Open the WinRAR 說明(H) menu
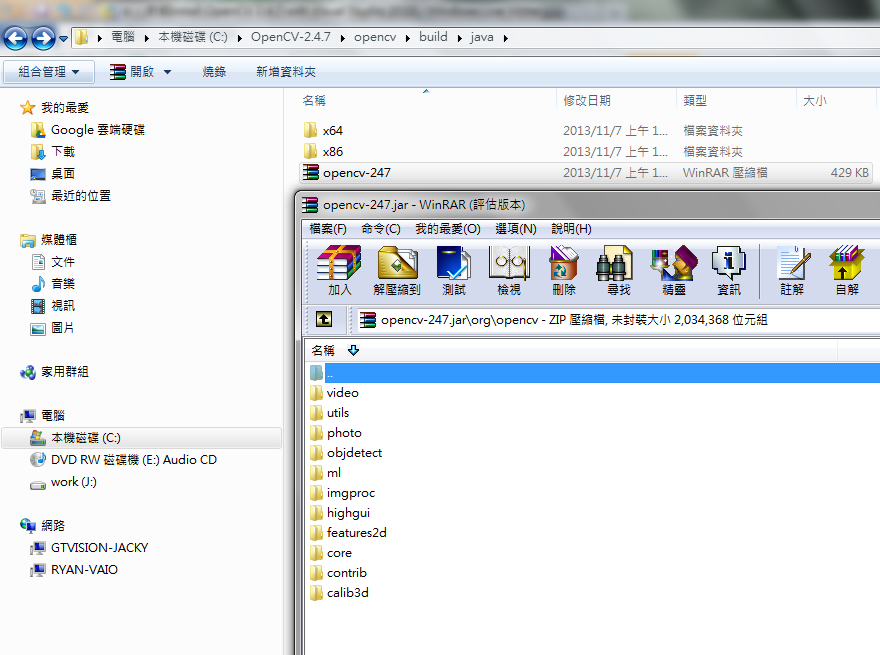This screenshot has height=655, width=880. point(571,229)
